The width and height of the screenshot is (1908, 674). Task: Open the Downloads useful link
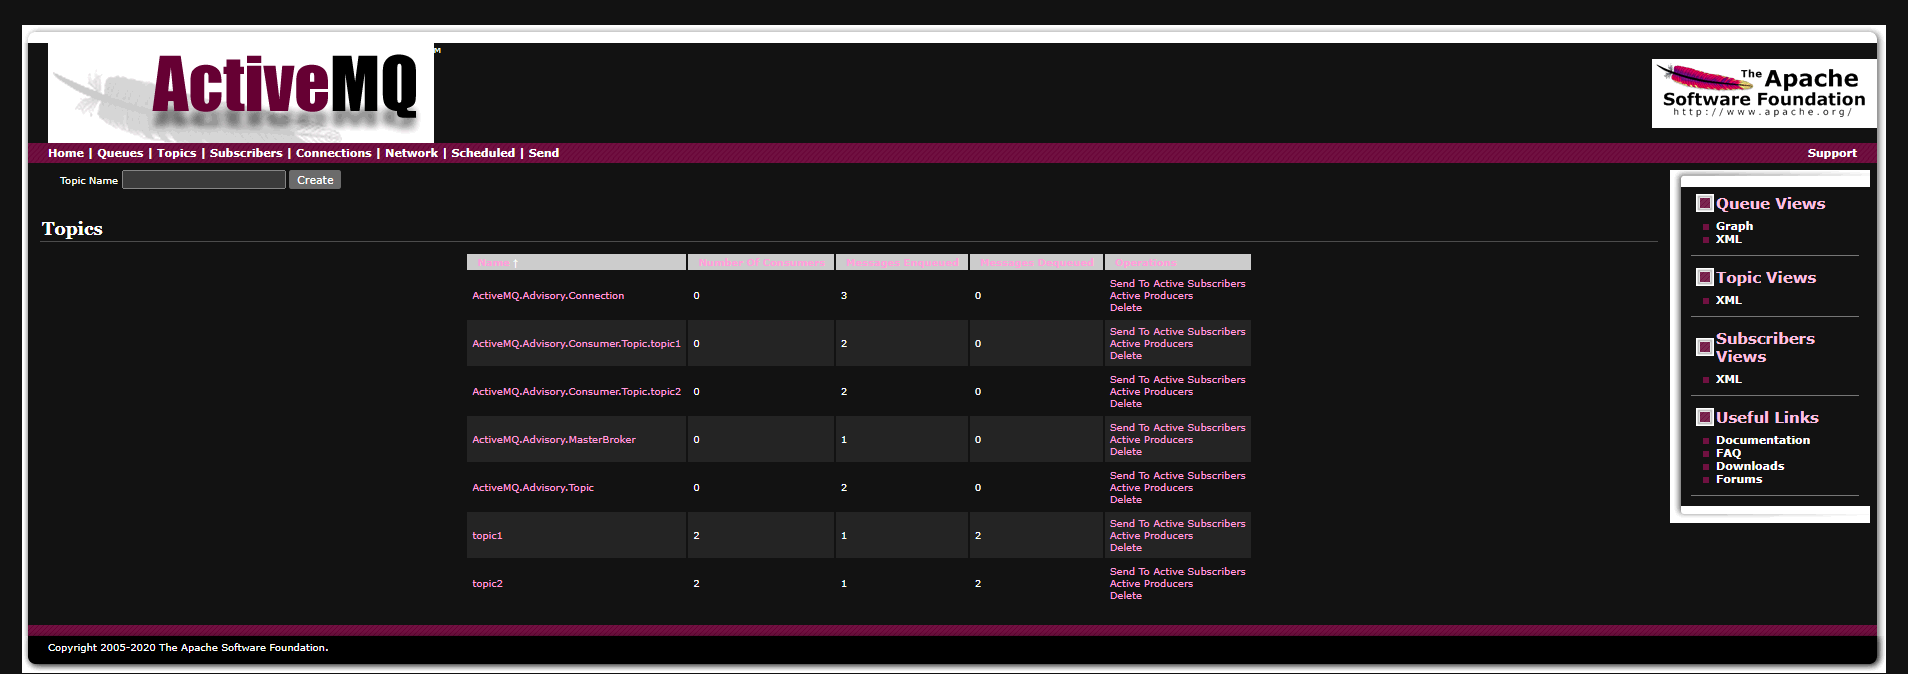pyautogui.click(x=1750, y=466)
